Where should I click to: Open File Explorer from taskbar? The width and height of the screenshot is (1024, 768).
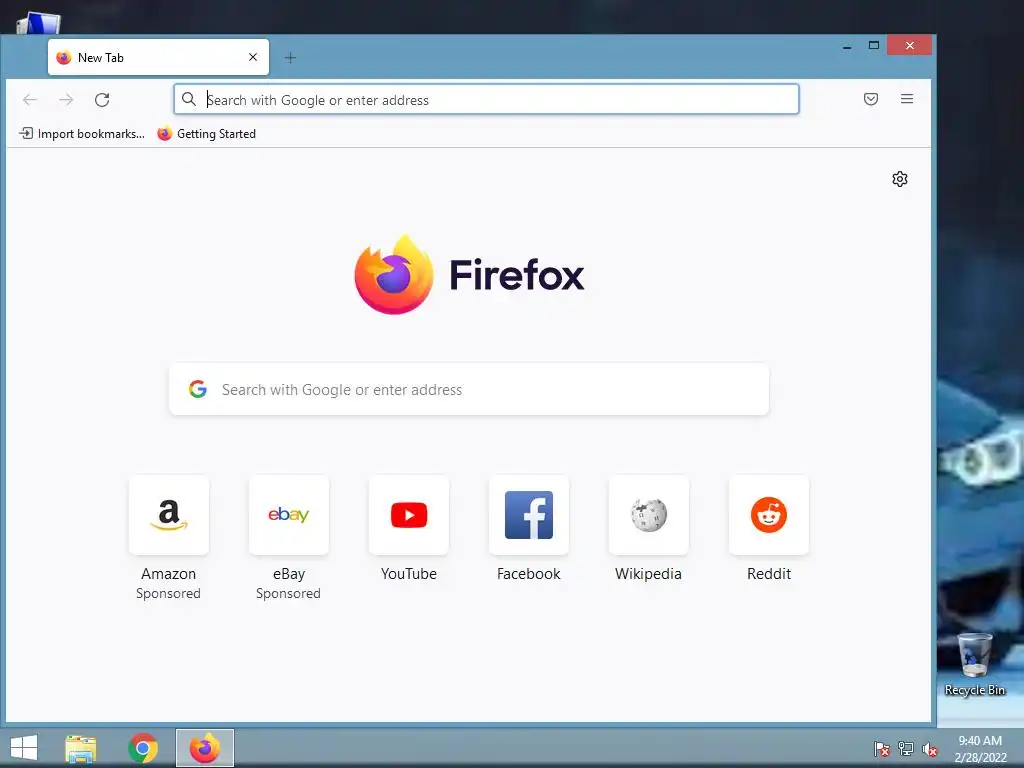click(81, 748)
